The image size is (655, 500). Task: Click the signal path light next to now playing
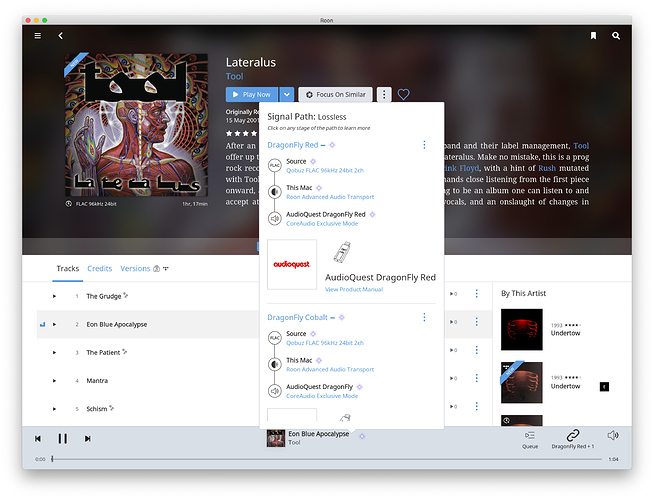point(362,436)
